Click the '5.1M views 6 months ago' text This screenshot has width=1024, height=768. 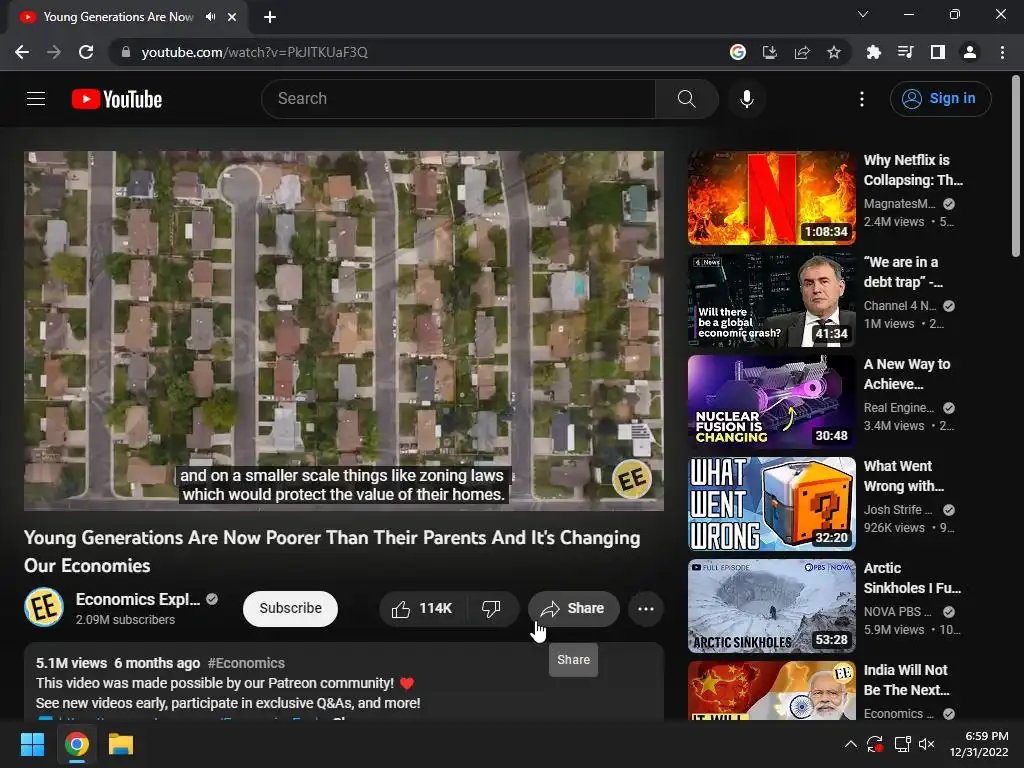point(118,663)
